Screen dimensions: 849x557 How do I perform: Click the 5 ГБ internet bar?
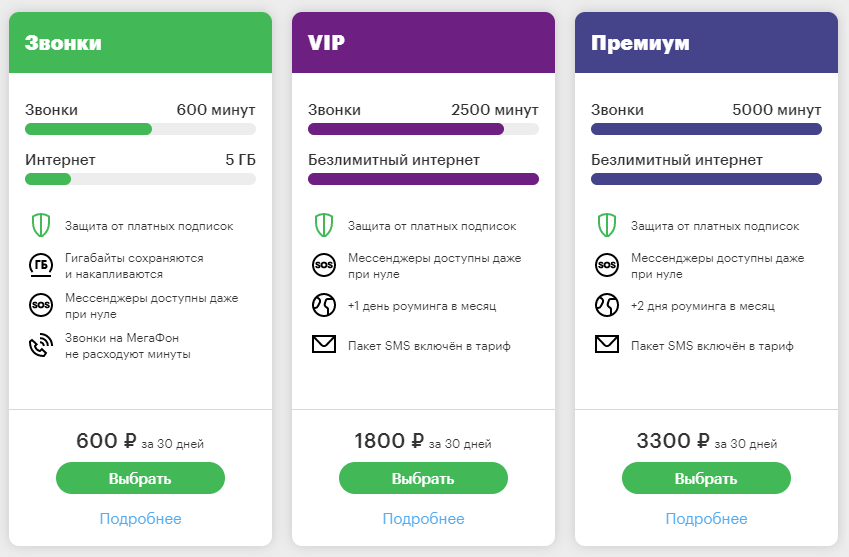click(140, 179)
